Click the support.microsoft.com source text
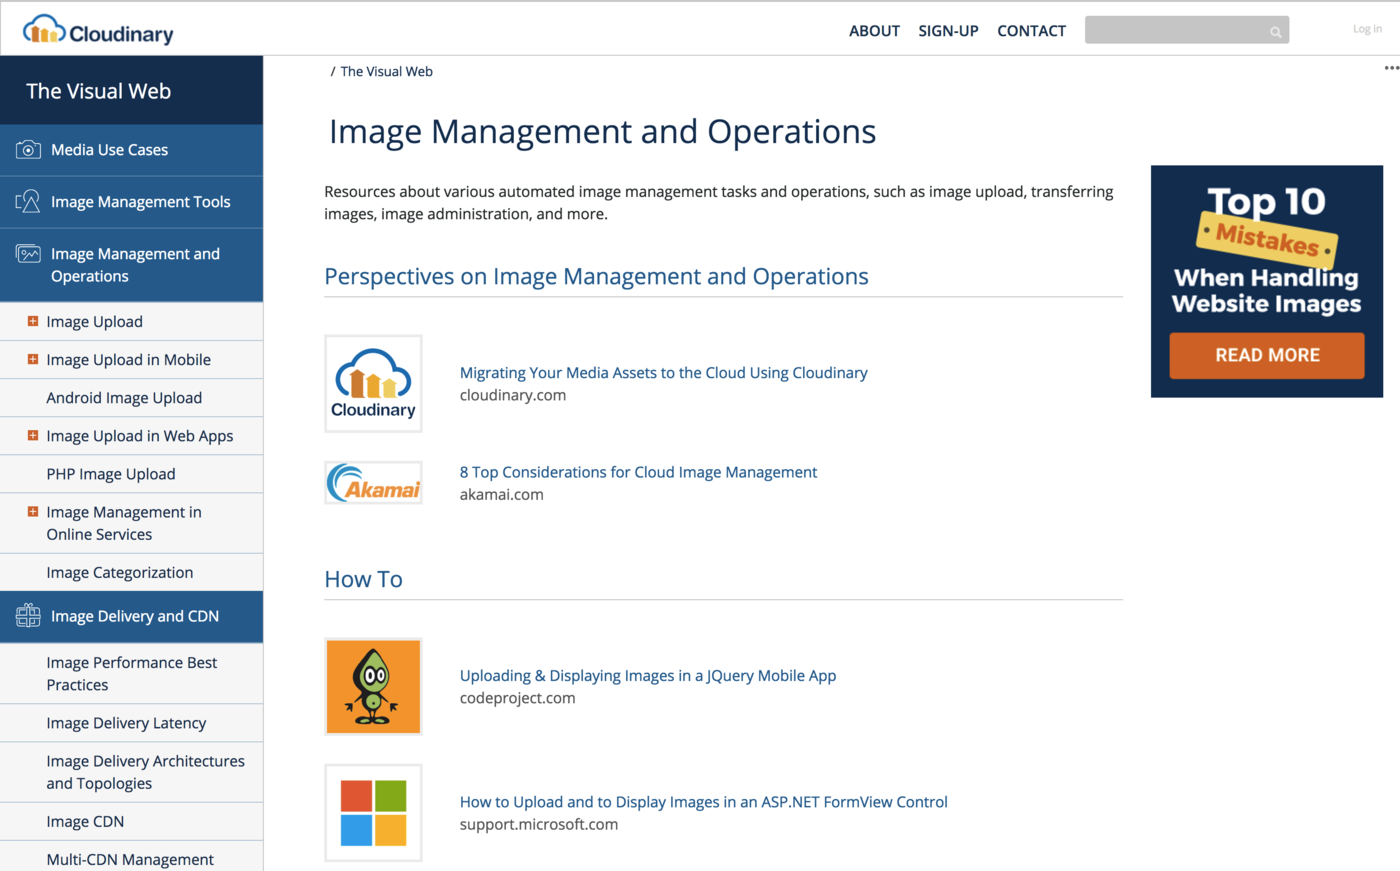 539,825
